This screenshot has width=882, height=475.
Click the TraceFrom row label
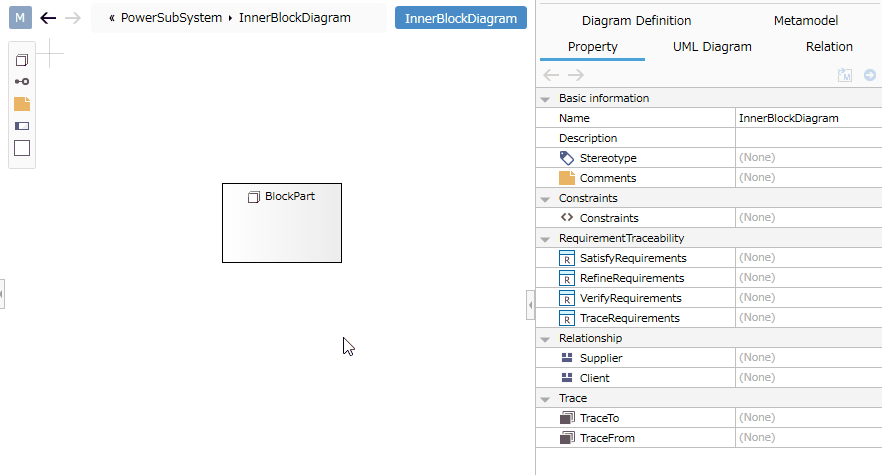pos(607,438)
